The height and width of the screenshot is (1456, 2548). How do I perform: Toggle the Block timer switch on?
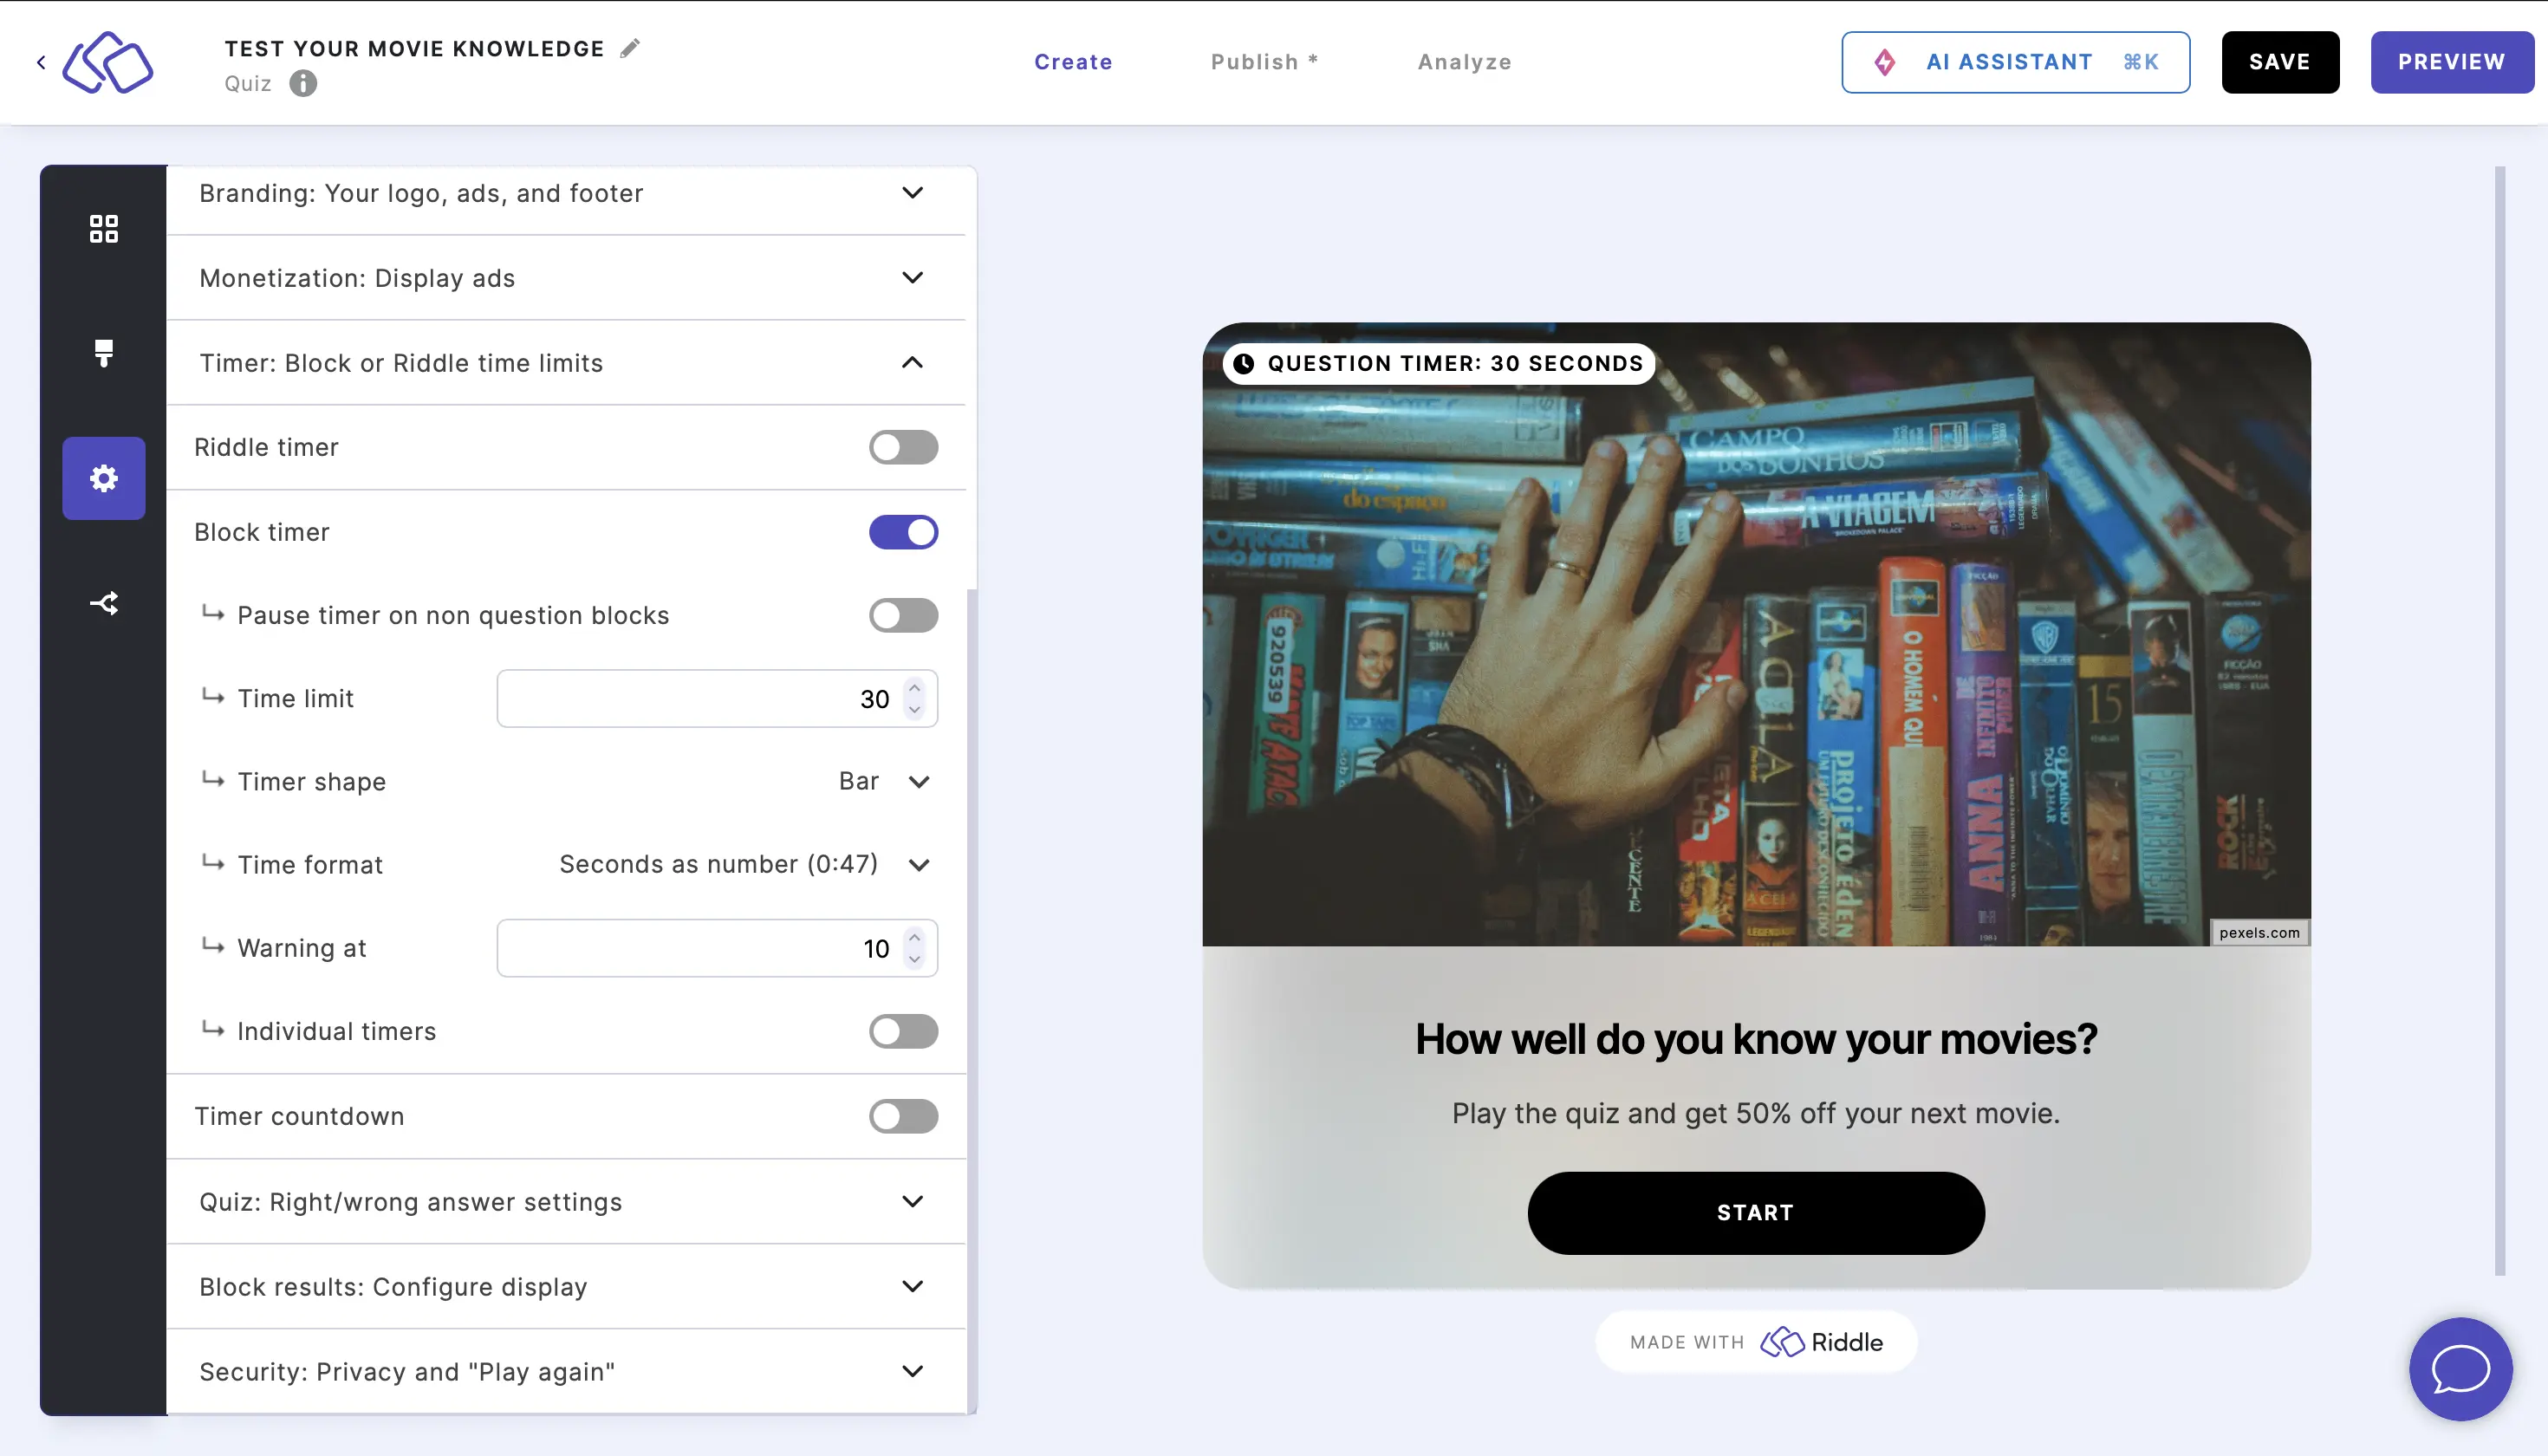pos(903,532)
